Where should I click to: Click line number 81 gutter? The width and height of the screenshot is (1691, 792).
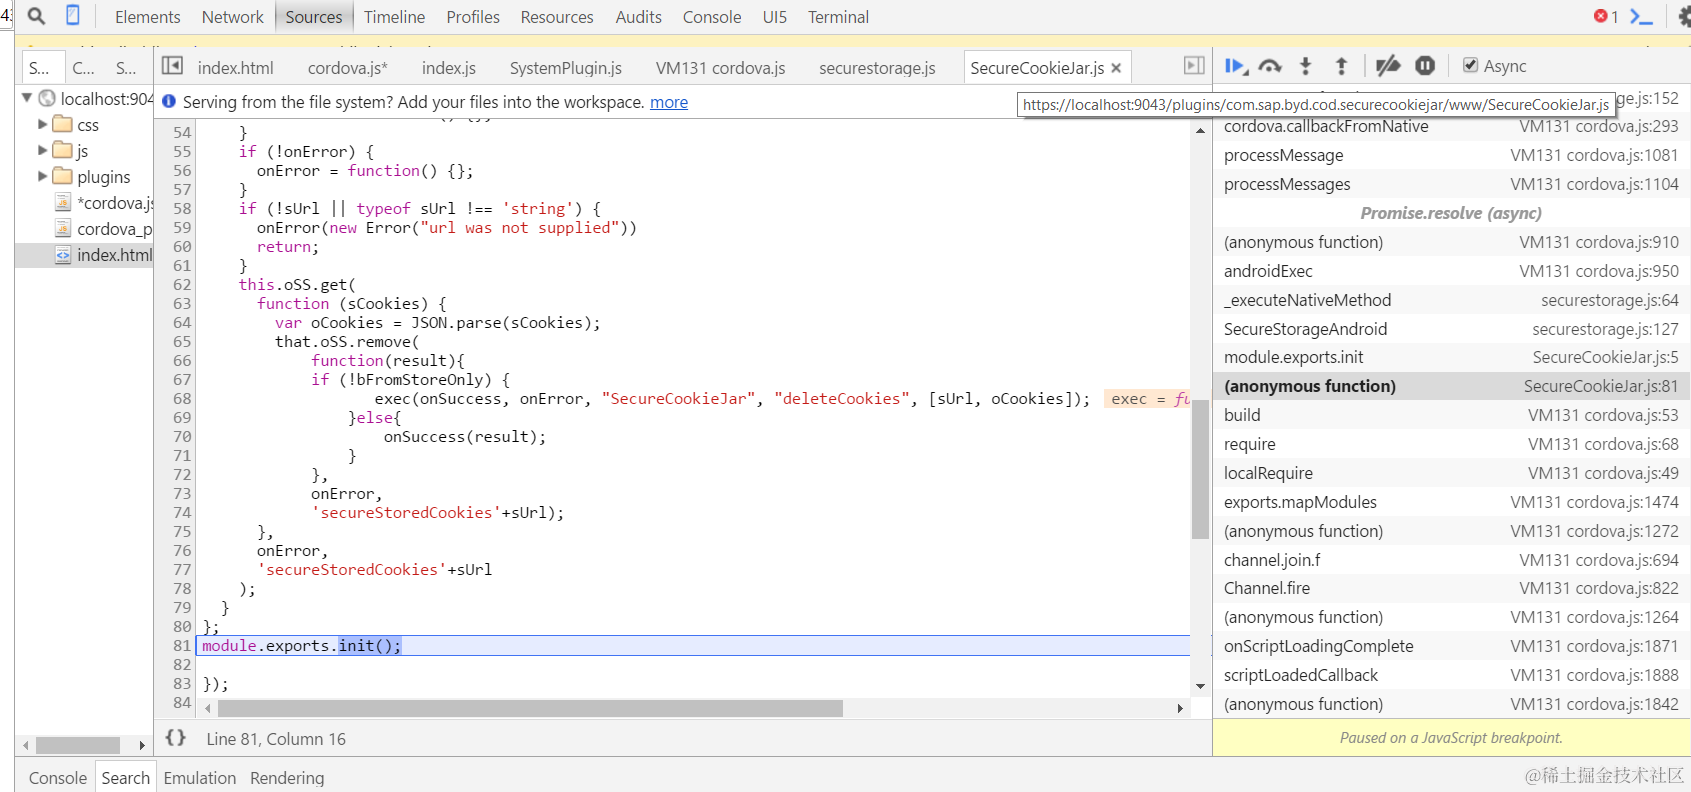tap(181, 645)
